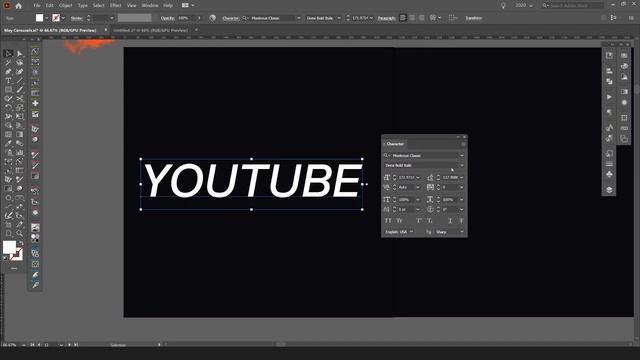640x360 pixels.
Task: Set align center in control bar
Action: 412,18
